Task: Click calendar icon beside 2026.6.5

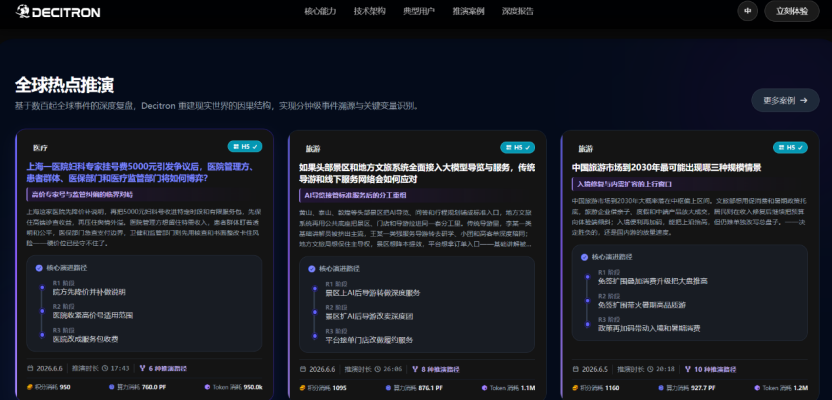Action: point(575,369)
